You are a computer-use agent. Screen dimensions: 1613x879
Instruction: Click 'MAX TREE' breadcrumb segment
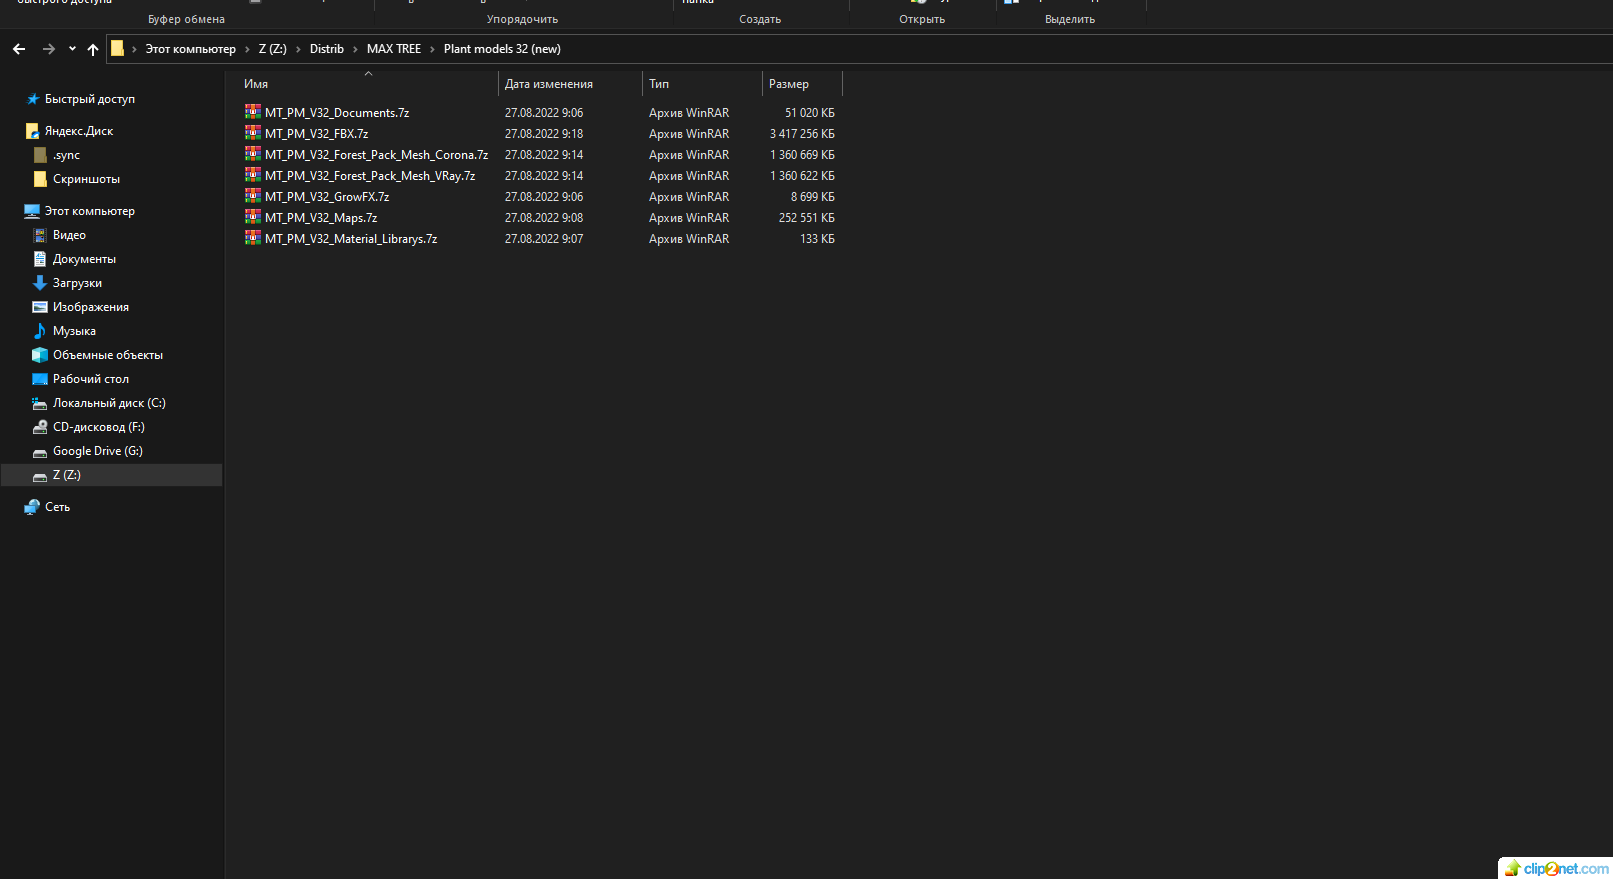394,49
